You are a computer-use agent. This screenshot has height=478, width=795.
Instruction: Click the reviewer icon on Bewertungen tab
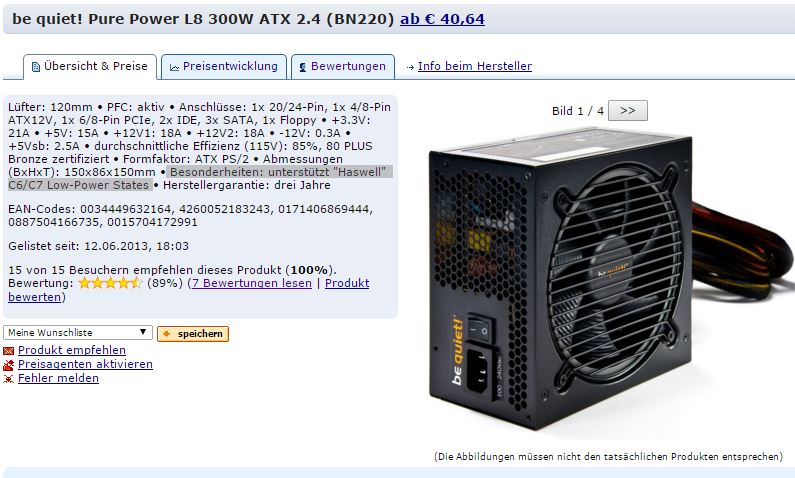(x=303, y=67)
